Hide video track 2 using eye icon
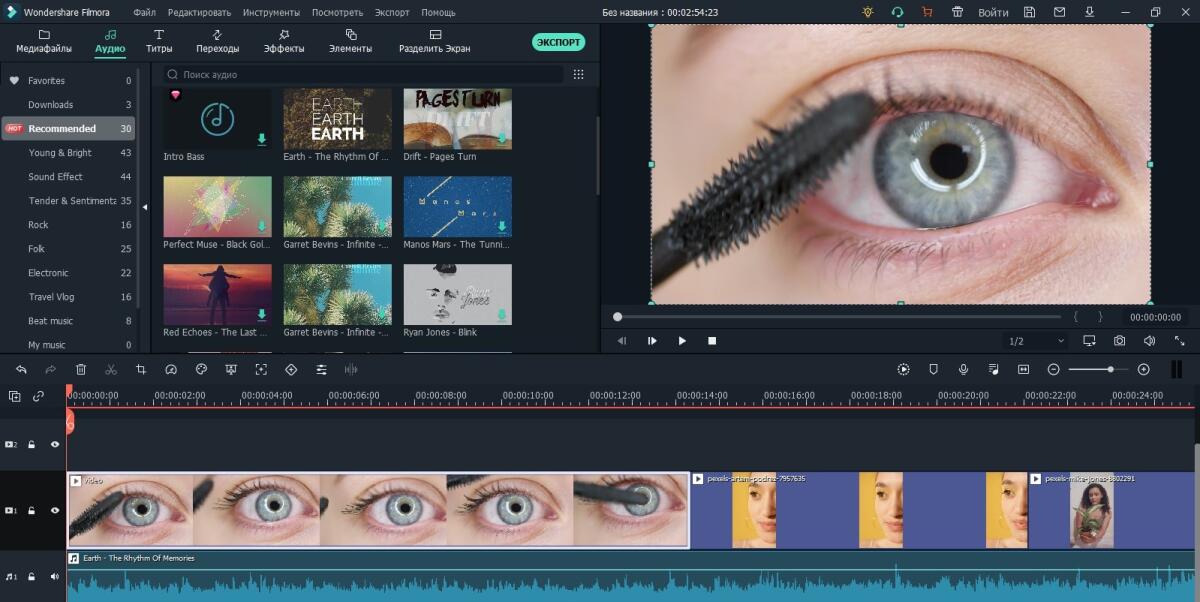The image size is (1200, 602). [x=55, y=444]
